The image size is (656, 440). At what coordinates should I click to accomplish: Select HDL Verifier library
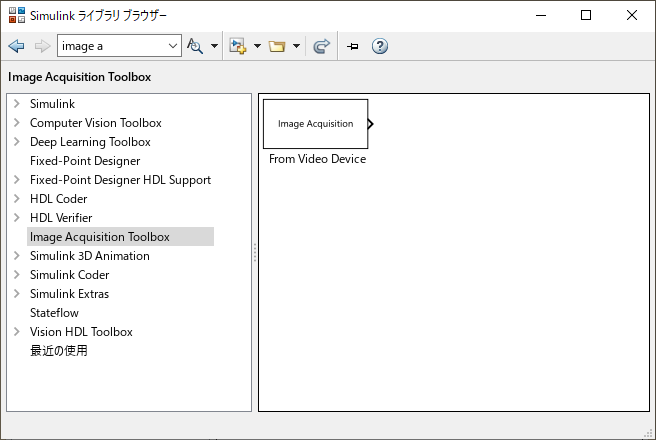61,218
